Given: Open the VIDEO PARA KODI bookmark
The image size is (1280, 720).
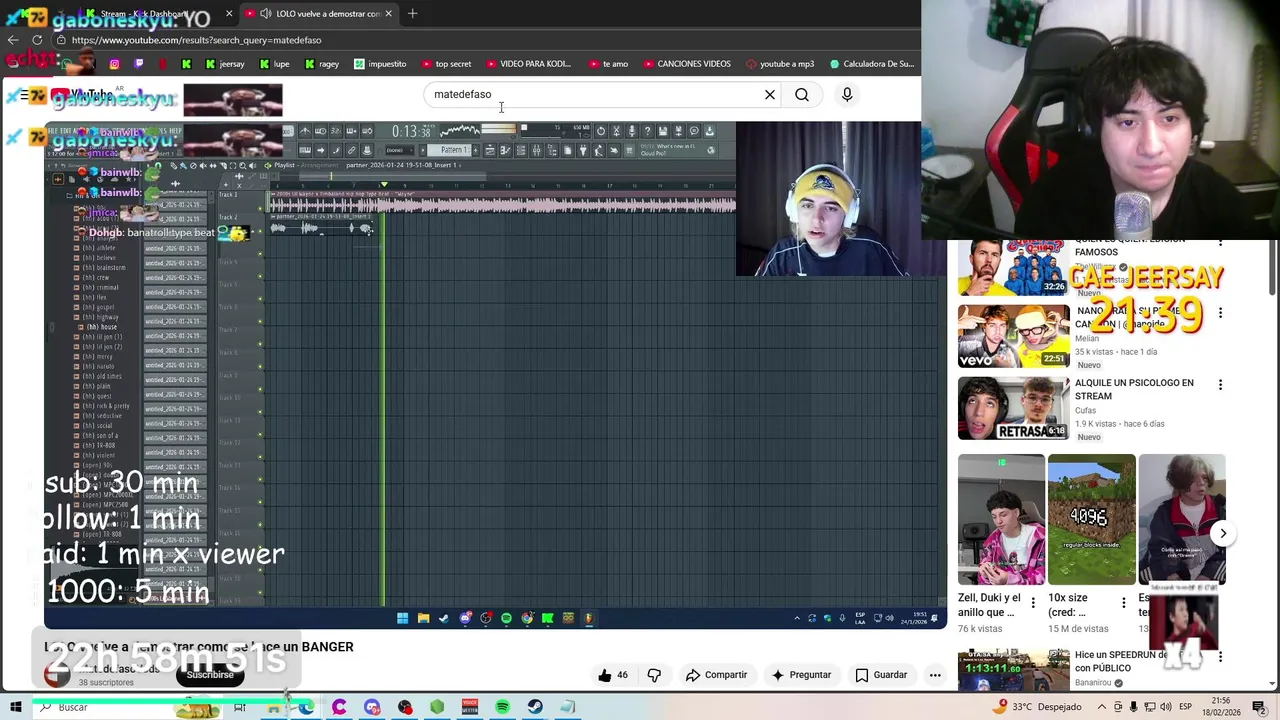Looking at the screenshot, I should click(x=528, y=64).
